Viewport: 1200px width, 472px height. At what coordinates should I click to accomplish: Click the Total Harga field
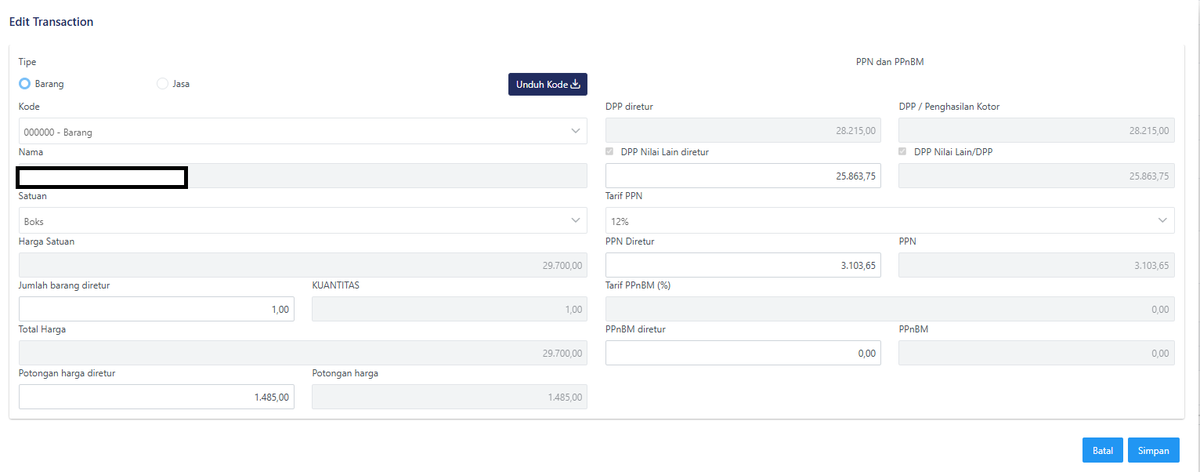coord(303,353)
